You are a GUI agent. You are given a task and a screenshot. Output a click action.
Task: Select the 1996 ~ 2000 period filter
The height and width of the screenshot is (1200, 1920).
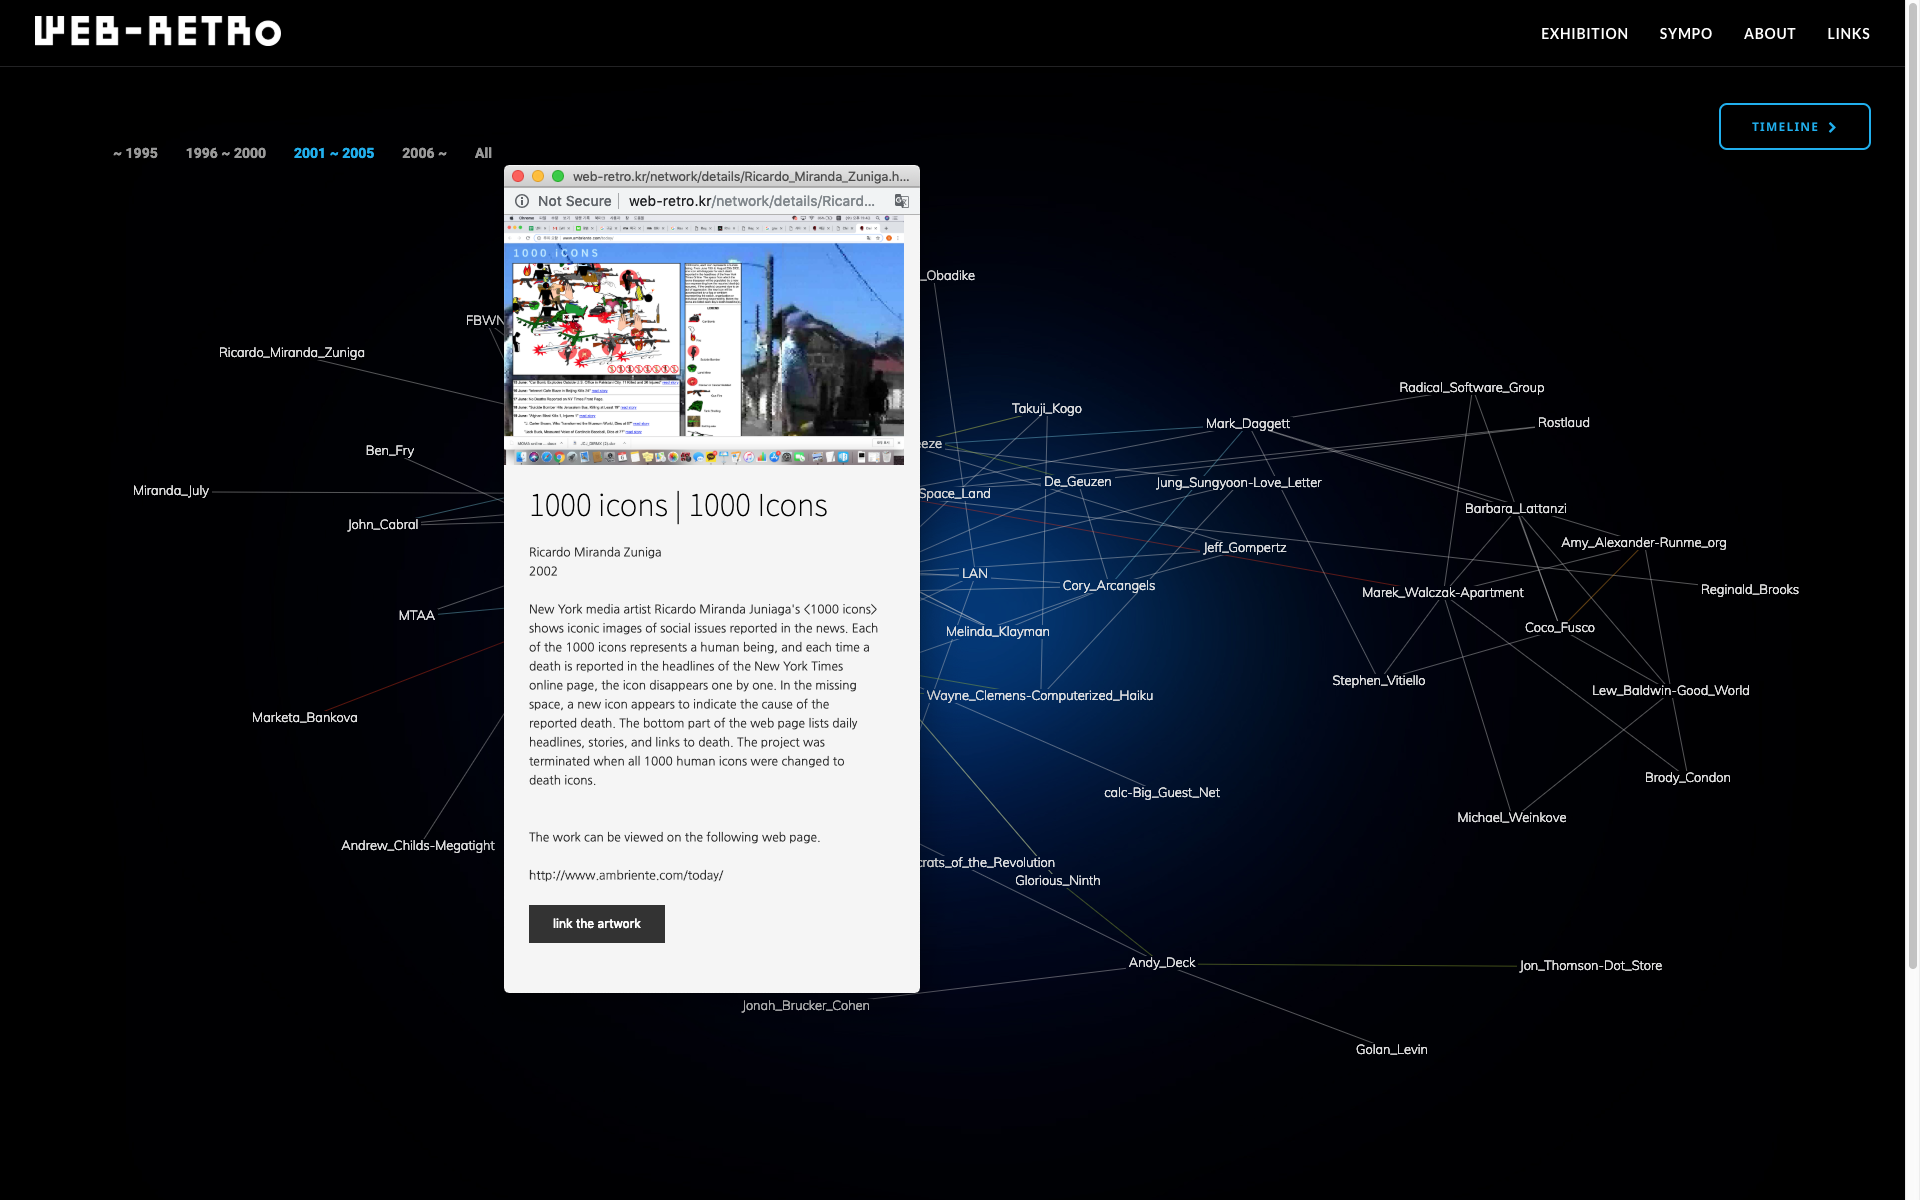click(225, 153)
